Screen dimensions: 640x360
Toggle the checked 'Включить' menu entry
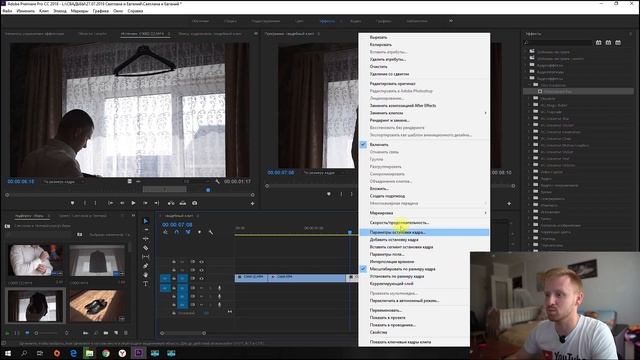click(424, 144)
